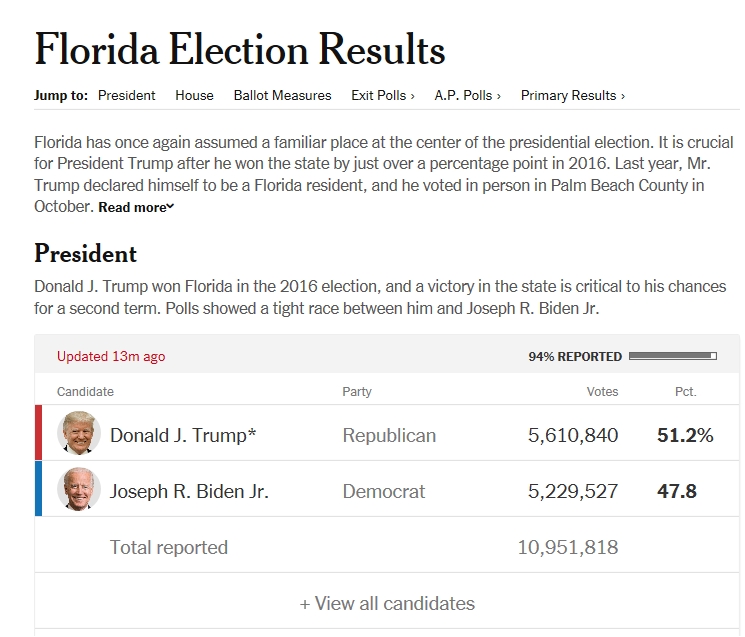Click Donald Trump's portrait photo
This screenshot has height=637, width=745.
pyautogui.click(x=80, y=434)
